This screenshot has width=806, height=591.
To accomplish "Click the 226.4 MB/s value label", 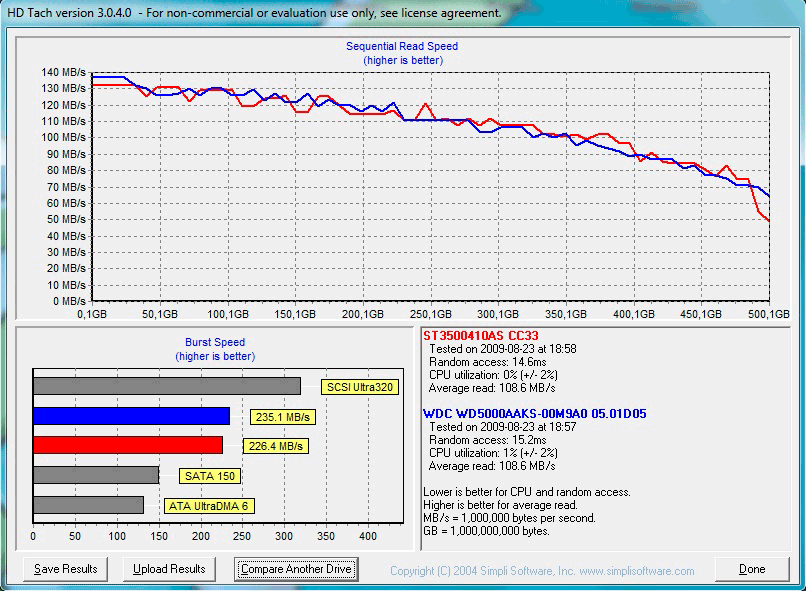I will [276, 446].
